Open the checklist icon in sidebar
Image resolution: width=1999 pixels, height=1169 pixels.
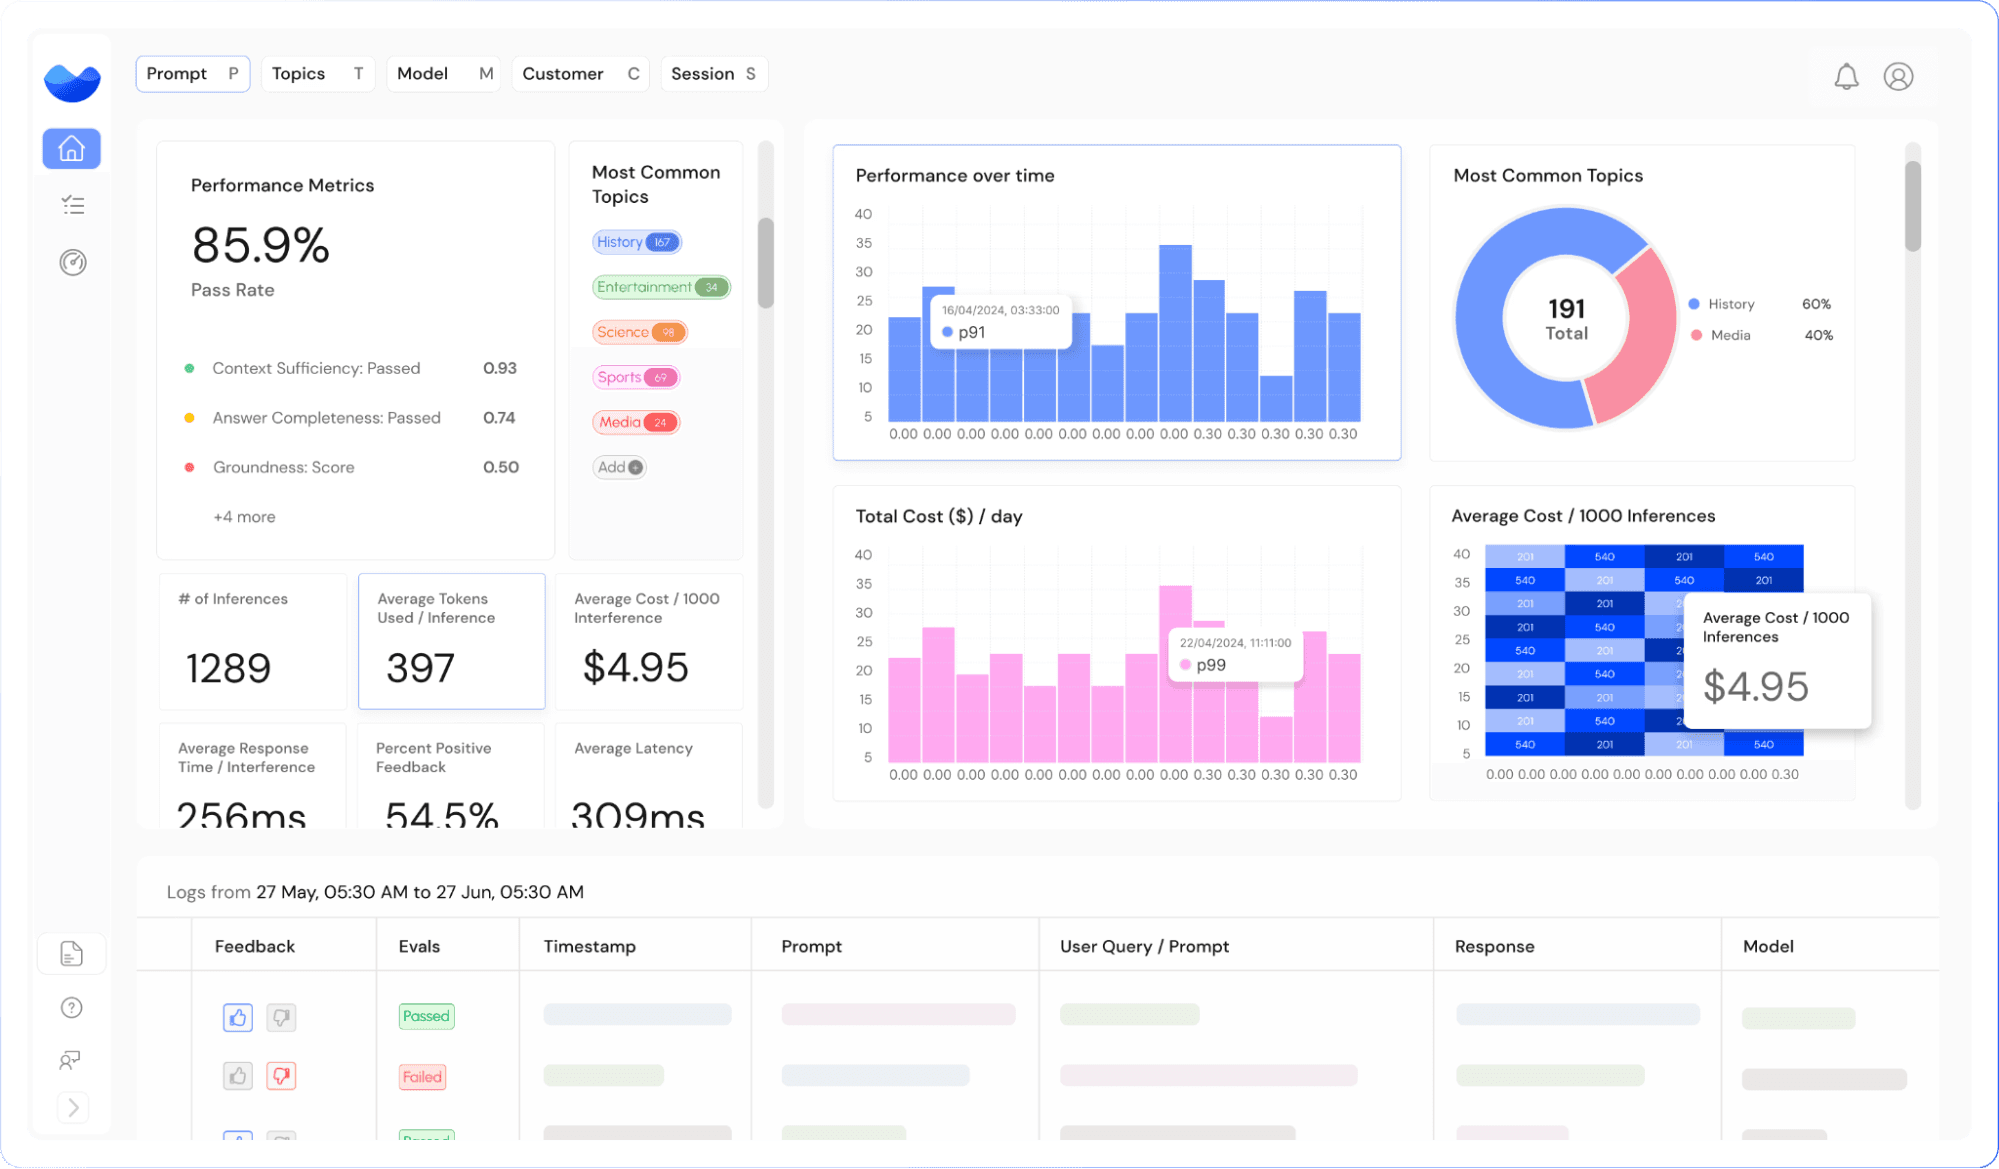pos(72,205)
